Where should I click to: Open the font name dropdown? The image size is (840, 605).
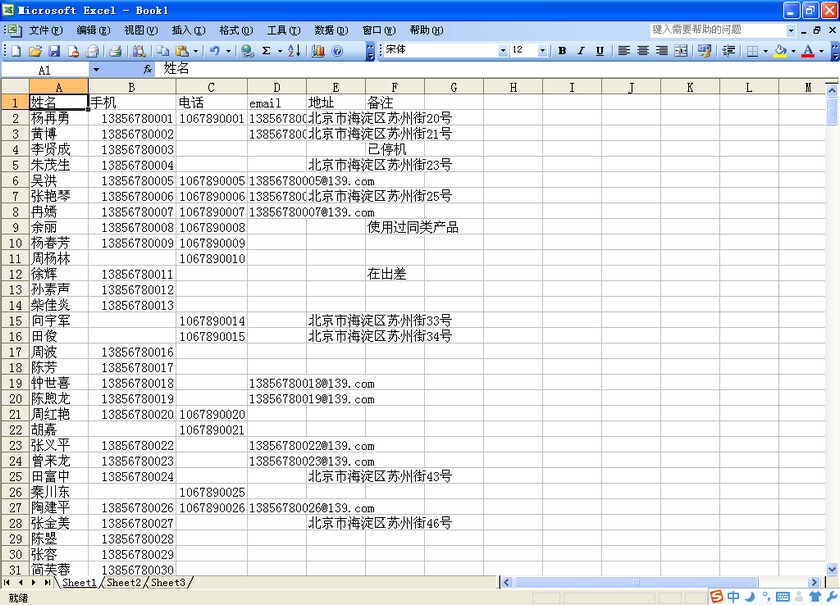pyautogui.click(x=502, y=50)
